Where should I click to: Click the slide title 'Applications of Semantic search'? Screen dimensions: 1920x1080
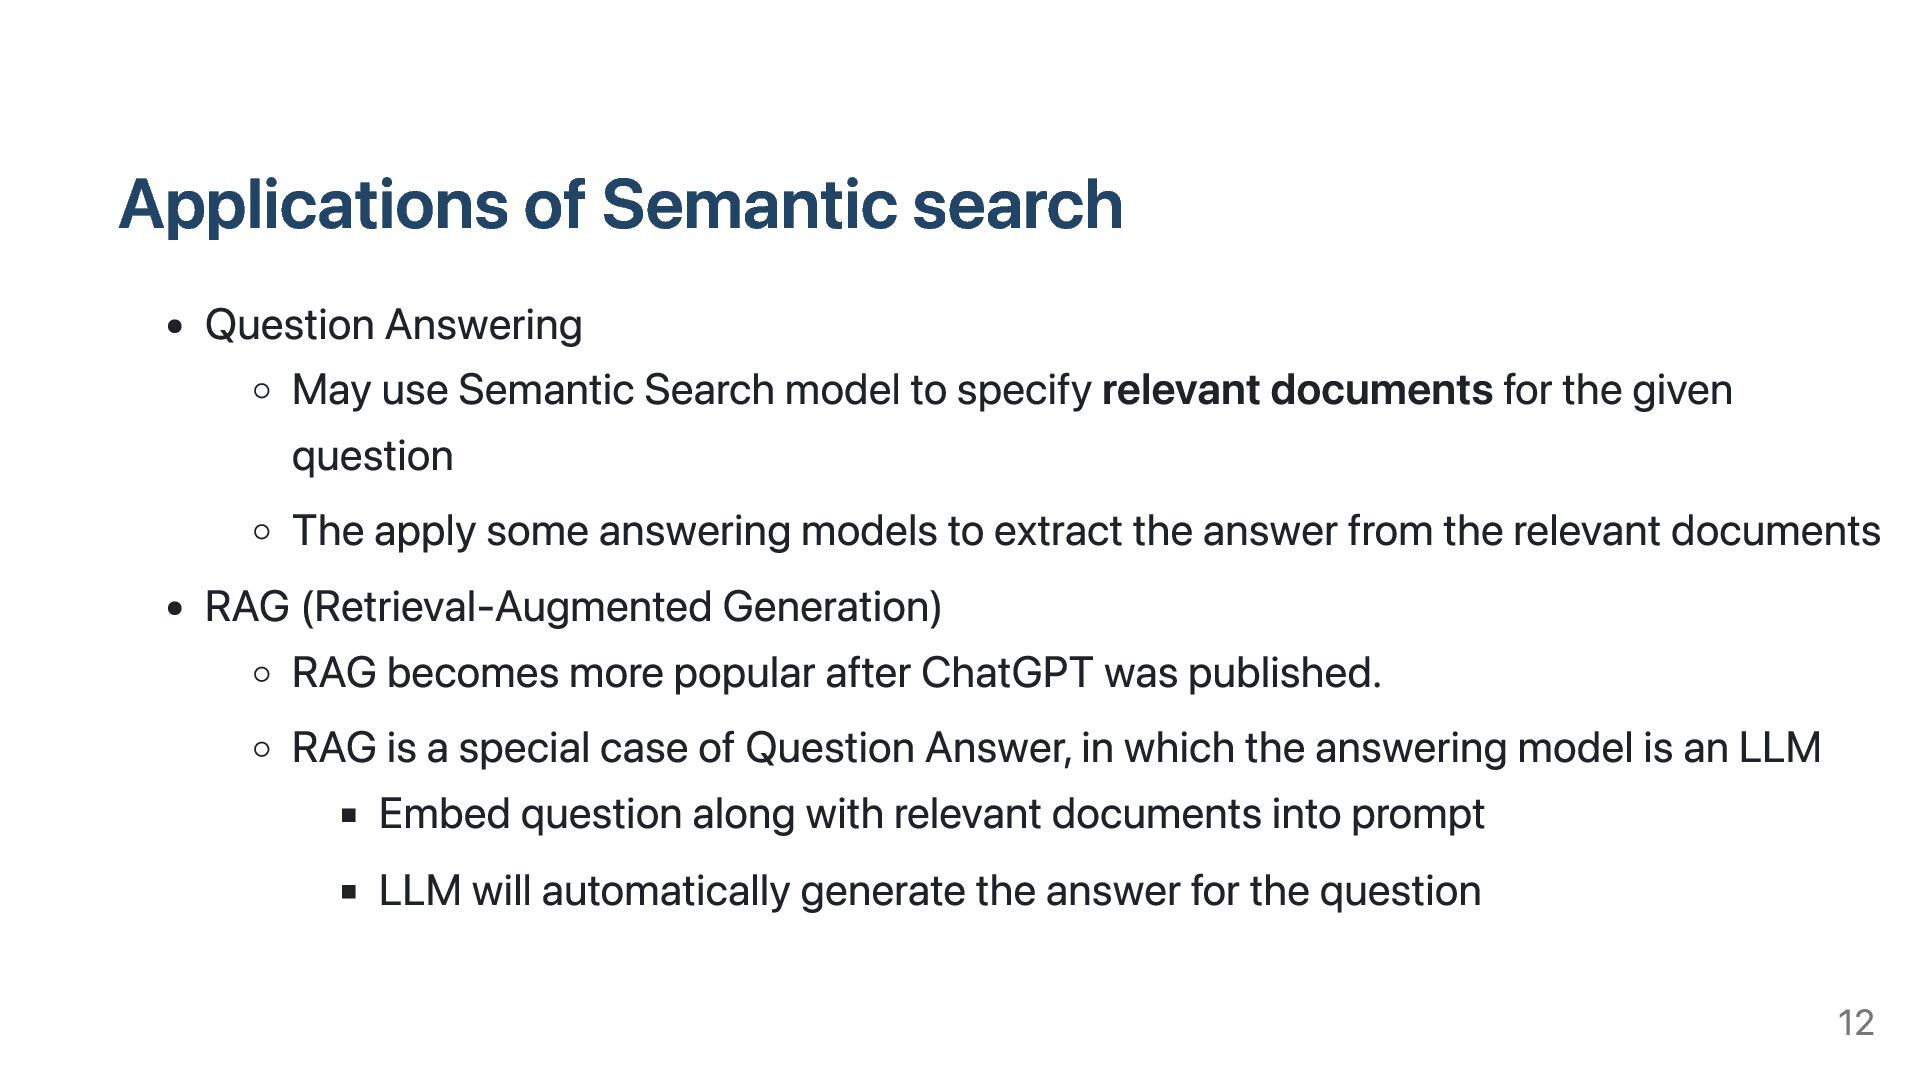pyautogui.click(x=620, y=205)
